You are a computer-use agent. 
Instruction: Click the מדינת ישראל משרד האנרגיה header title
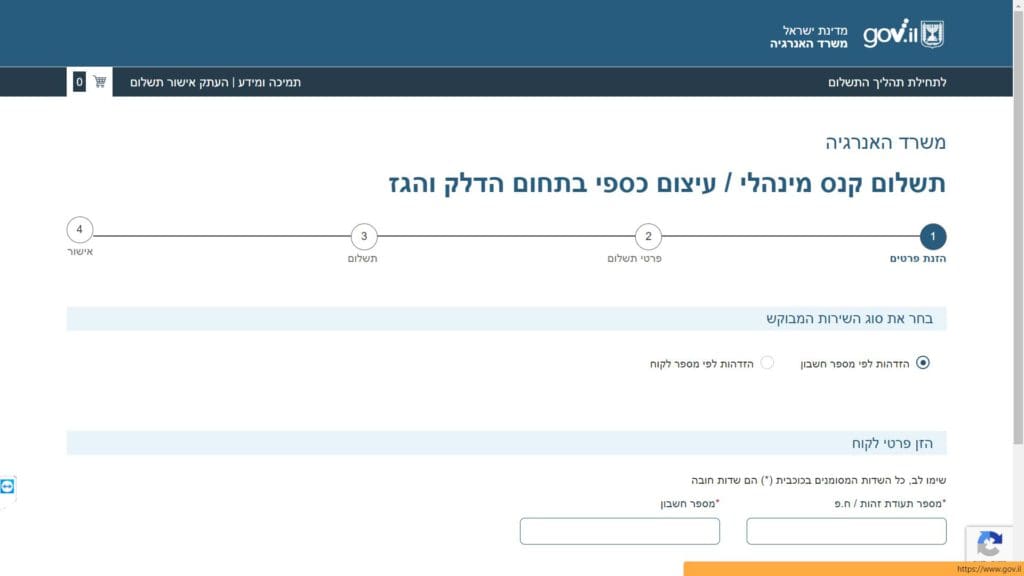tap(808, 37)
